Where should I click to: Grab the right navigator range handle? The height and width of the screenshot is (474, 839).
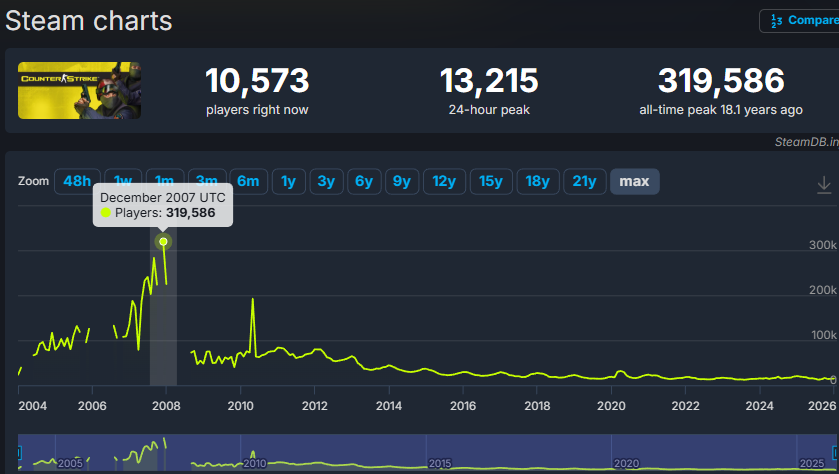pos(835,453)
